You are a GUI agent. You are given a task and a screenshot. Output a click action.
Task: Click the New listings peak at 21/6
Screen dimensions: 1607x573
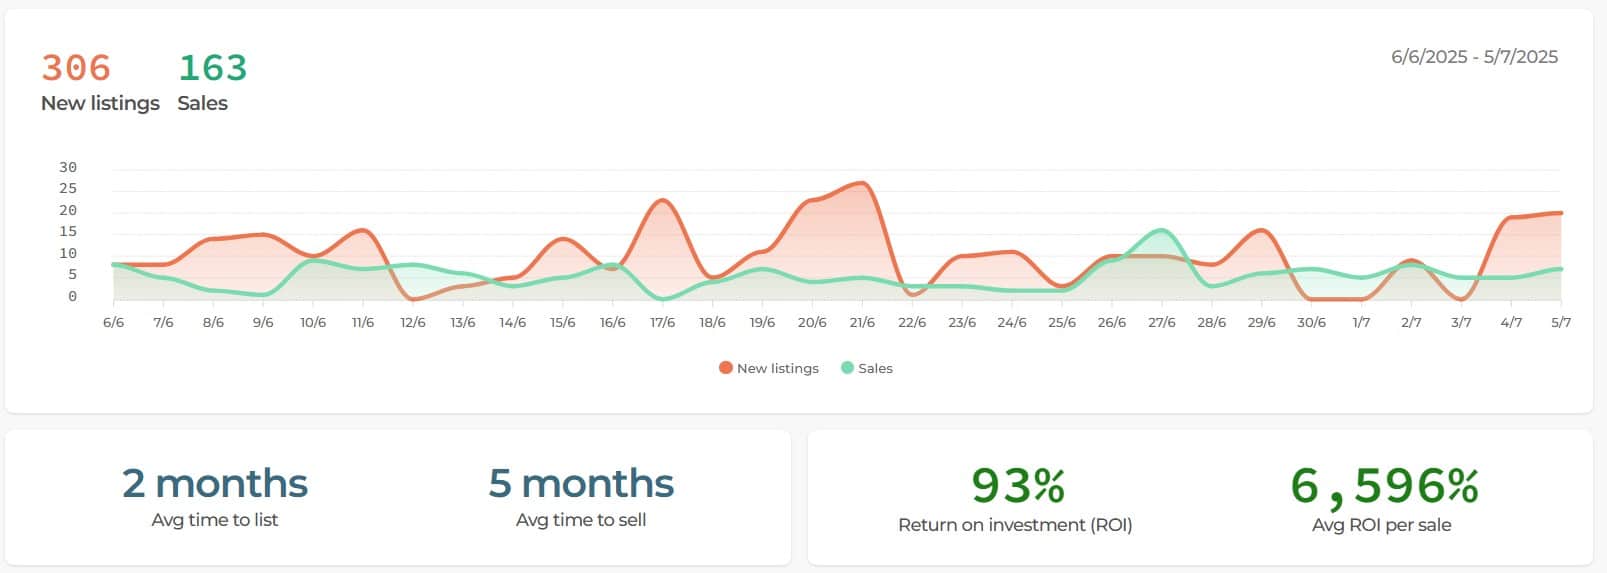(x=862, y=183)
